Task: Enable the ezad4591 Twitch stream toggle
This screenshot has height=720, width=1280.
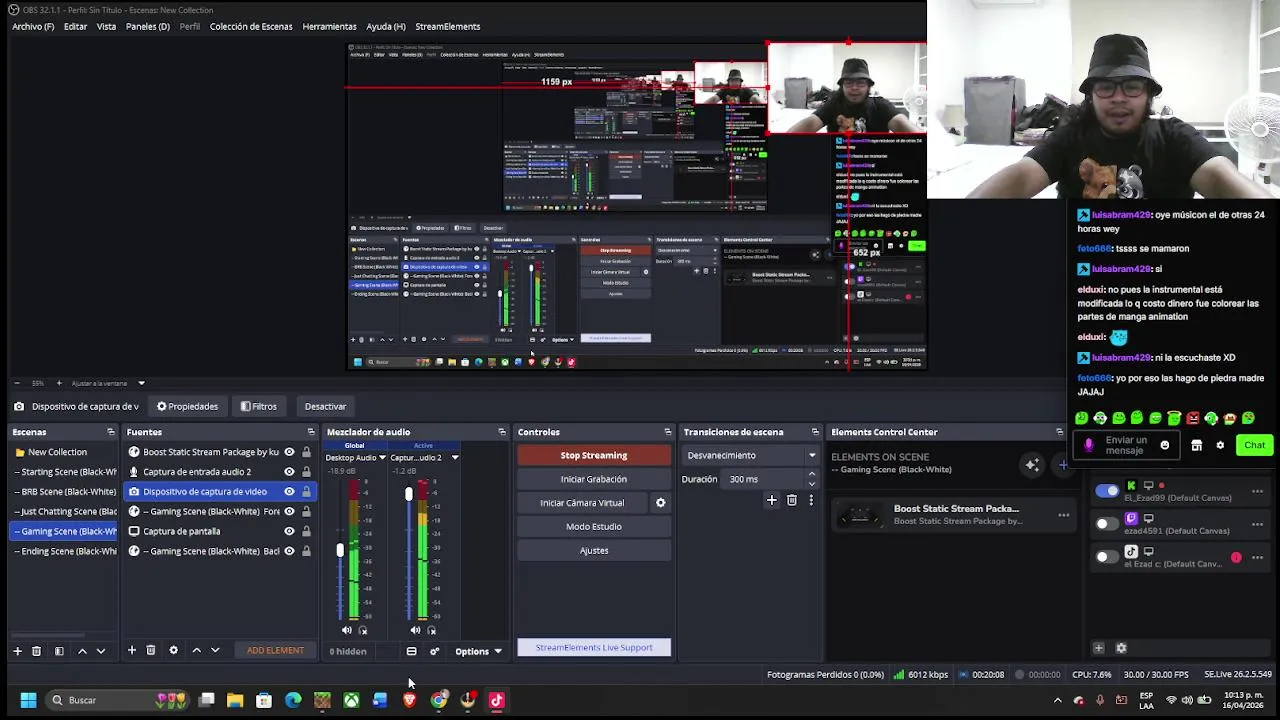Action: (1107, 524)
